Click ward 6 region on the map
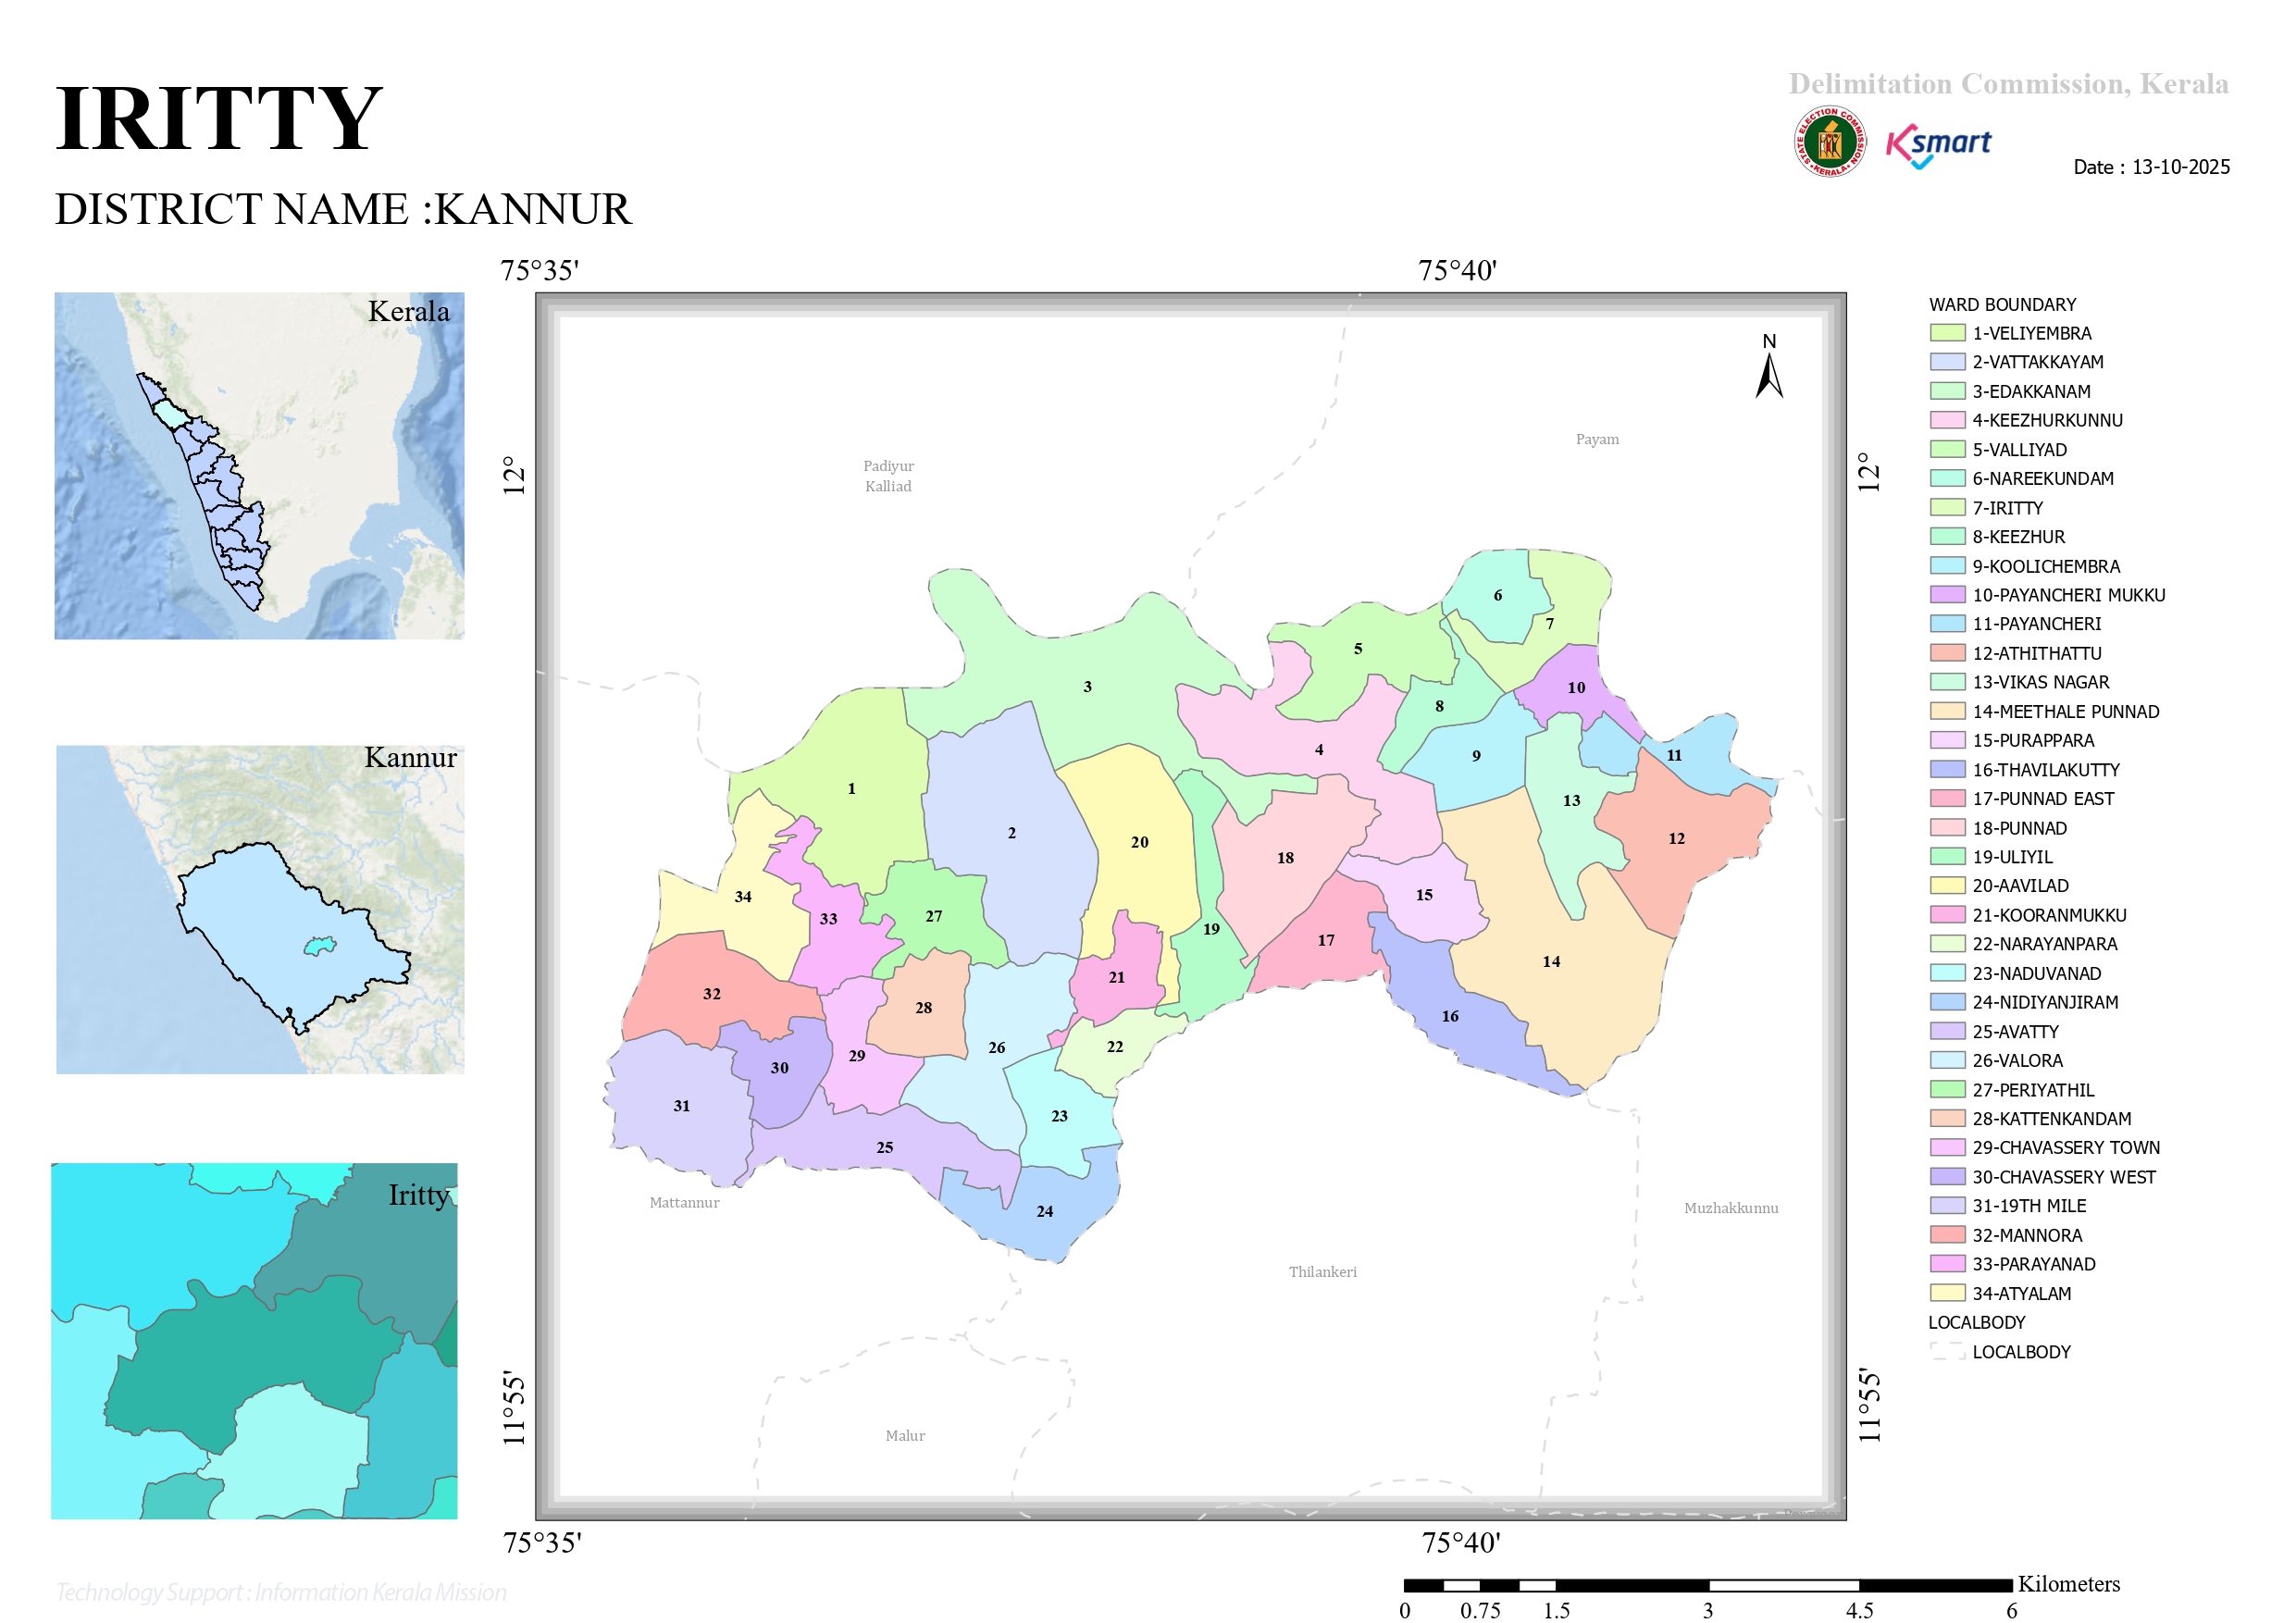The image size is (2296, 1623). coord(1497,595)
